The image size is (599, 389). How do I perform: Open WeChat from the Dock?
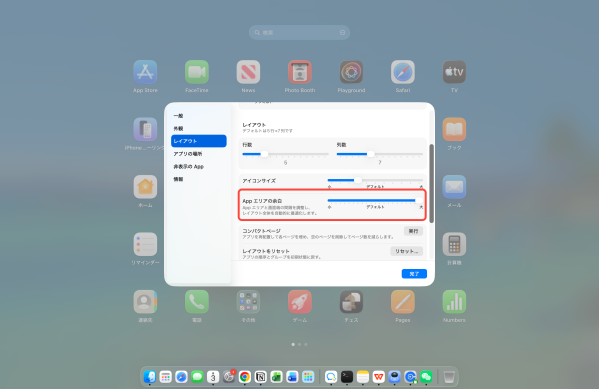pyautogui.click(x=426, y=377)
